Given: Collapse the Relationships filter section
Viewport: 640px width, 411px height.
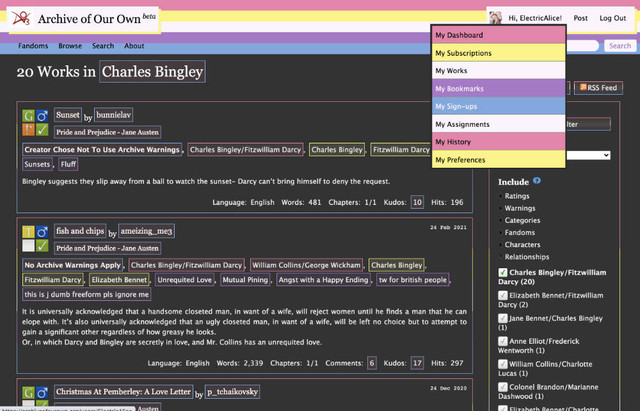Looking at the screenshot, I should 527,257.
